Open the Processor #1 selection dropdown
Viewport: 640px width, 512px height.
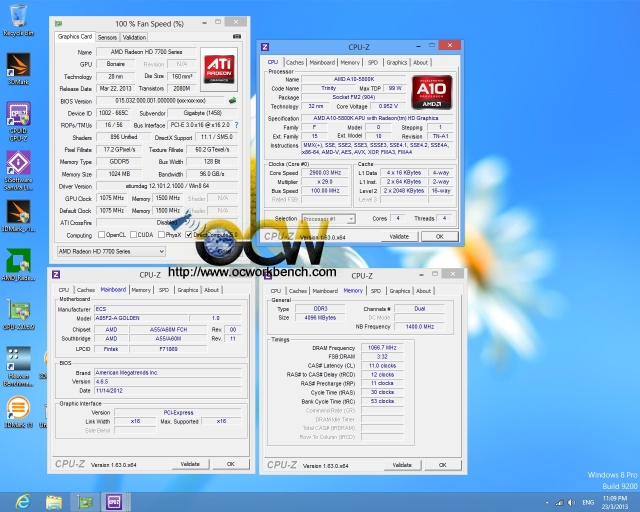(x=328, y=219)
